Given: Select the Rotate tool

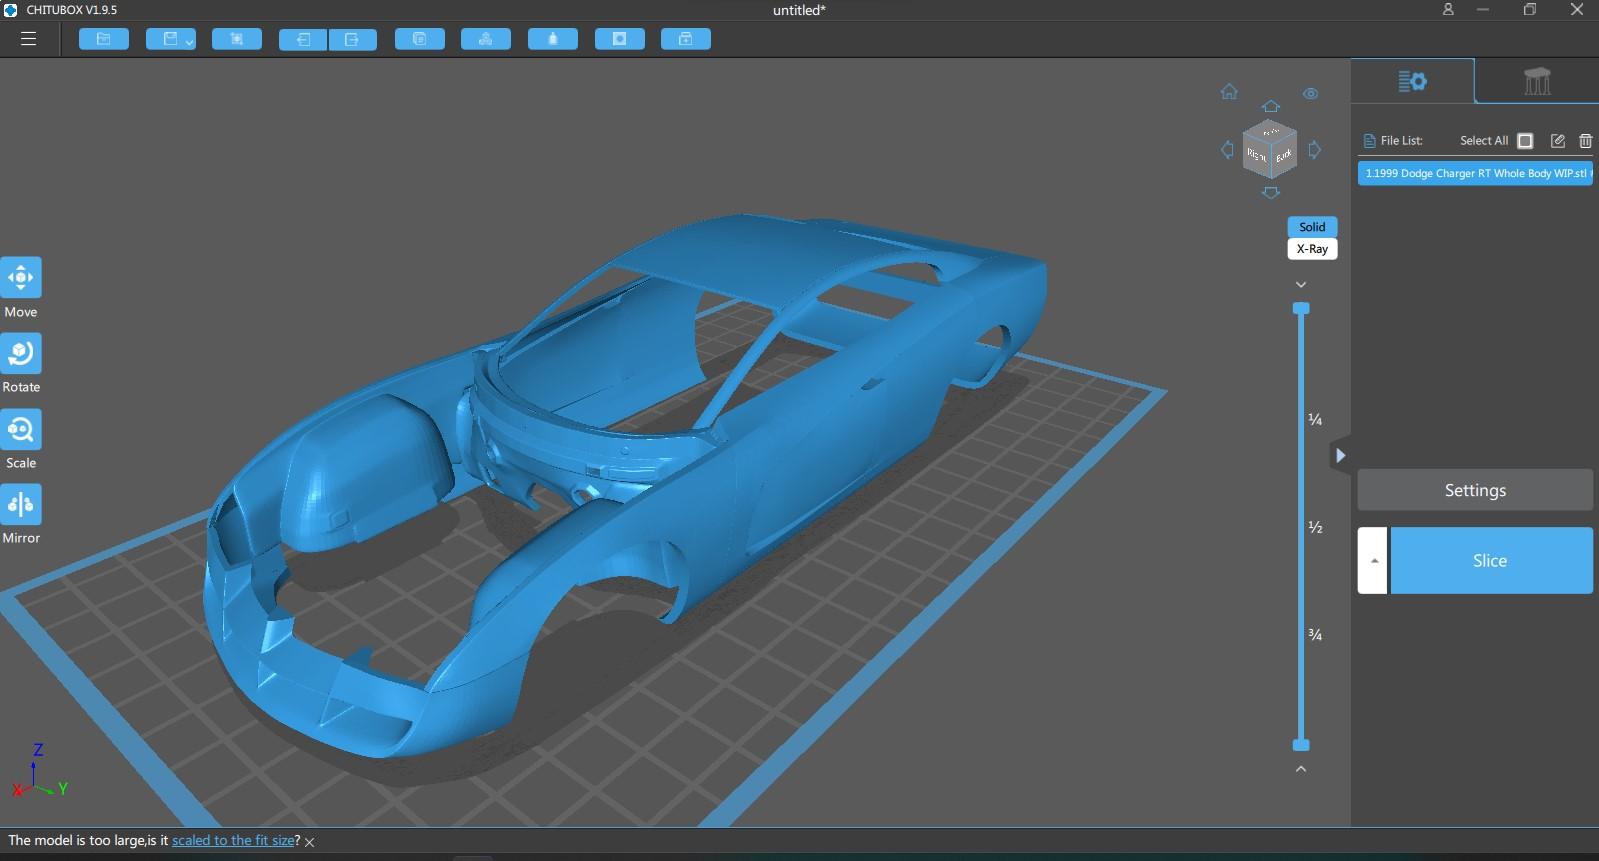Looking at the screenshot, I should pos(21,353).
